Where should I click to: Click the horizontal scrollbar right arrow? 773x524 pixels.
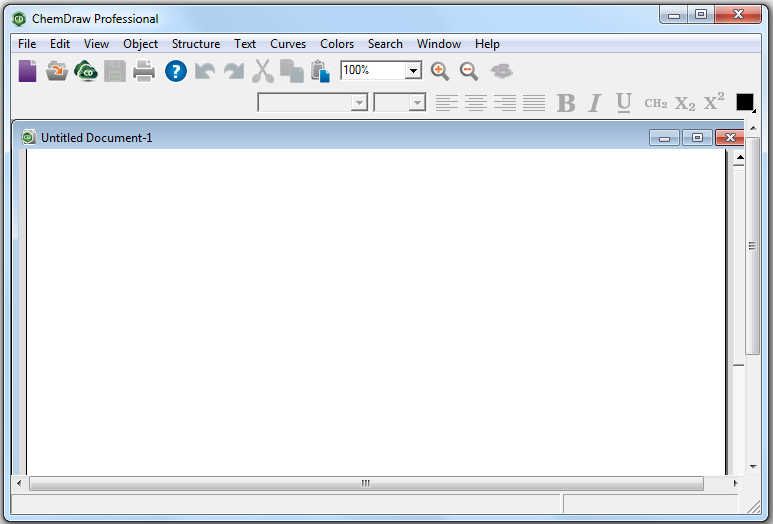(736, 483)
